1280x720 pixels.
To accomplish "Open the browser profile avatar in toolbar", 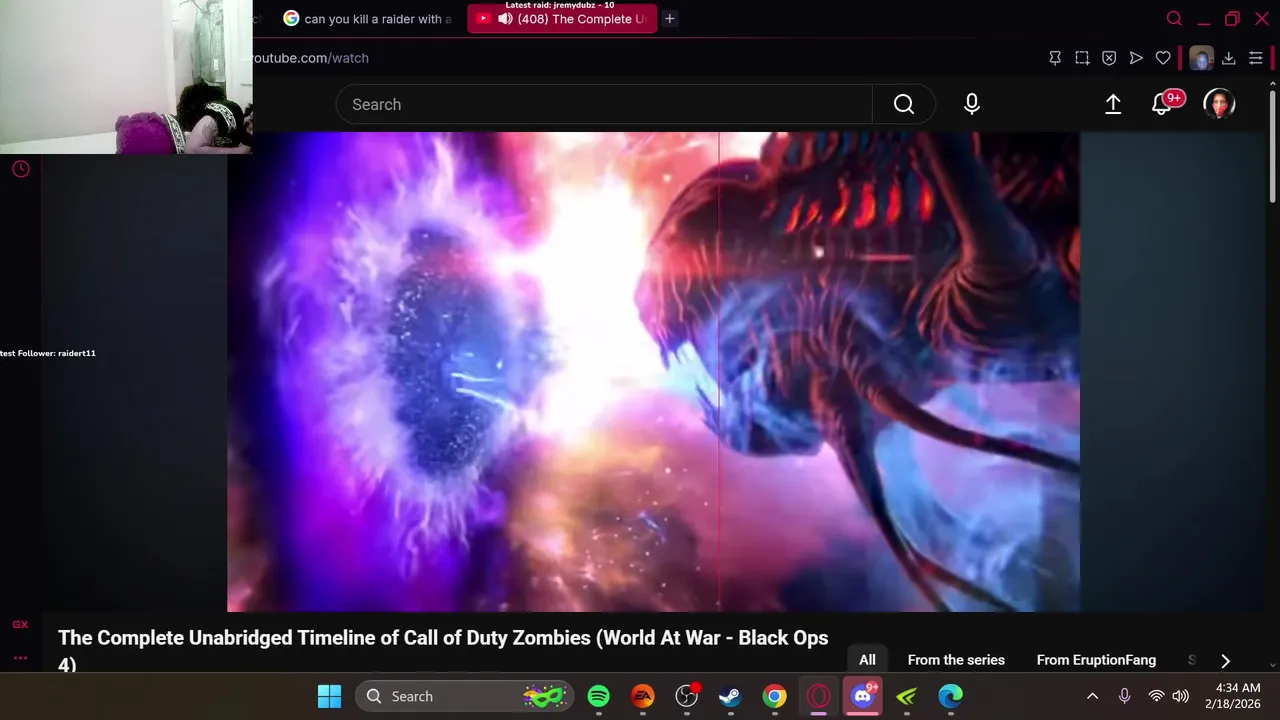I will tap(1201, 58).
